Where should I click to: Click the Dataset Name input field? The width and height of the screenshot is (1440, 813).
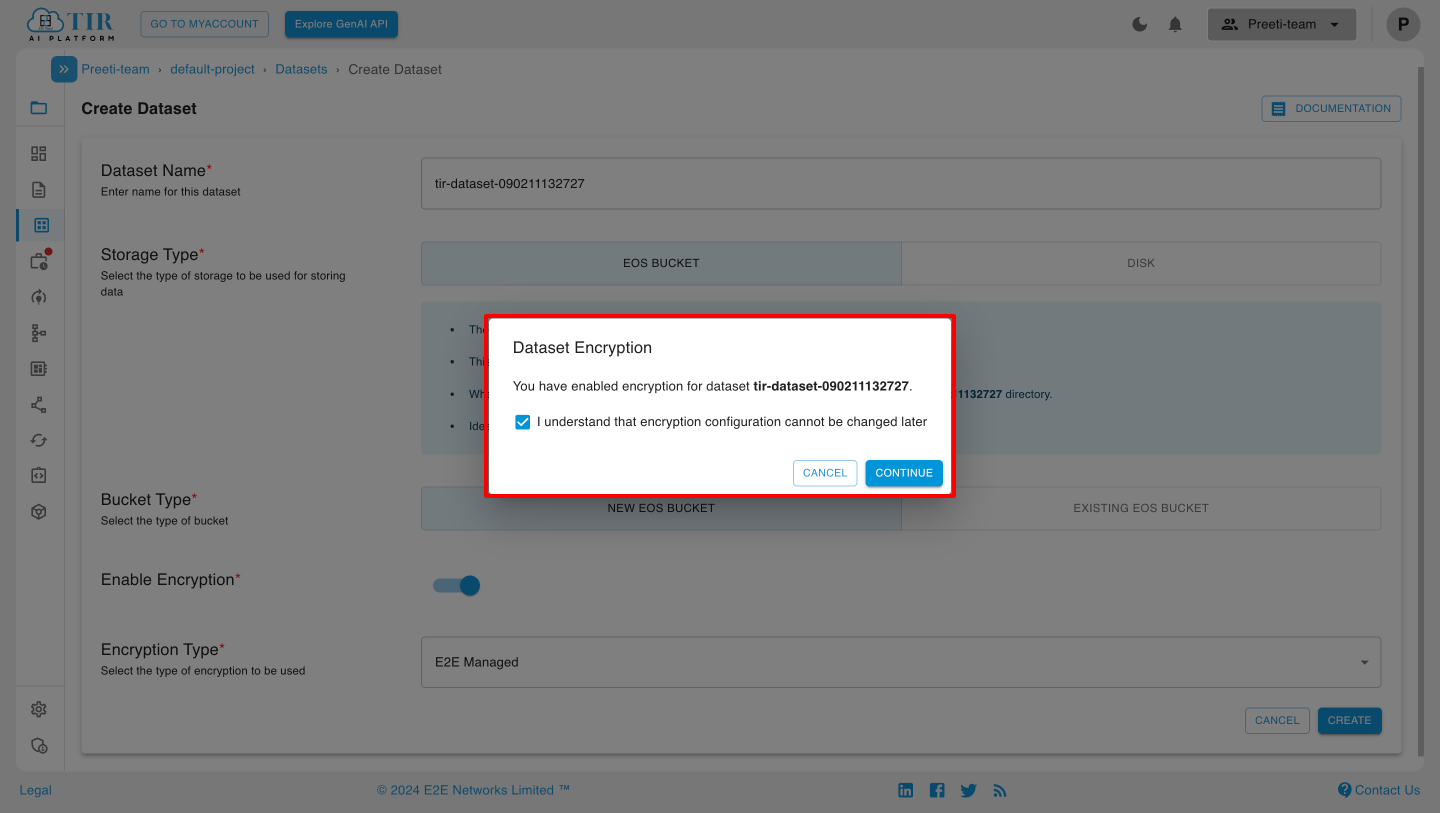(901, 184)
